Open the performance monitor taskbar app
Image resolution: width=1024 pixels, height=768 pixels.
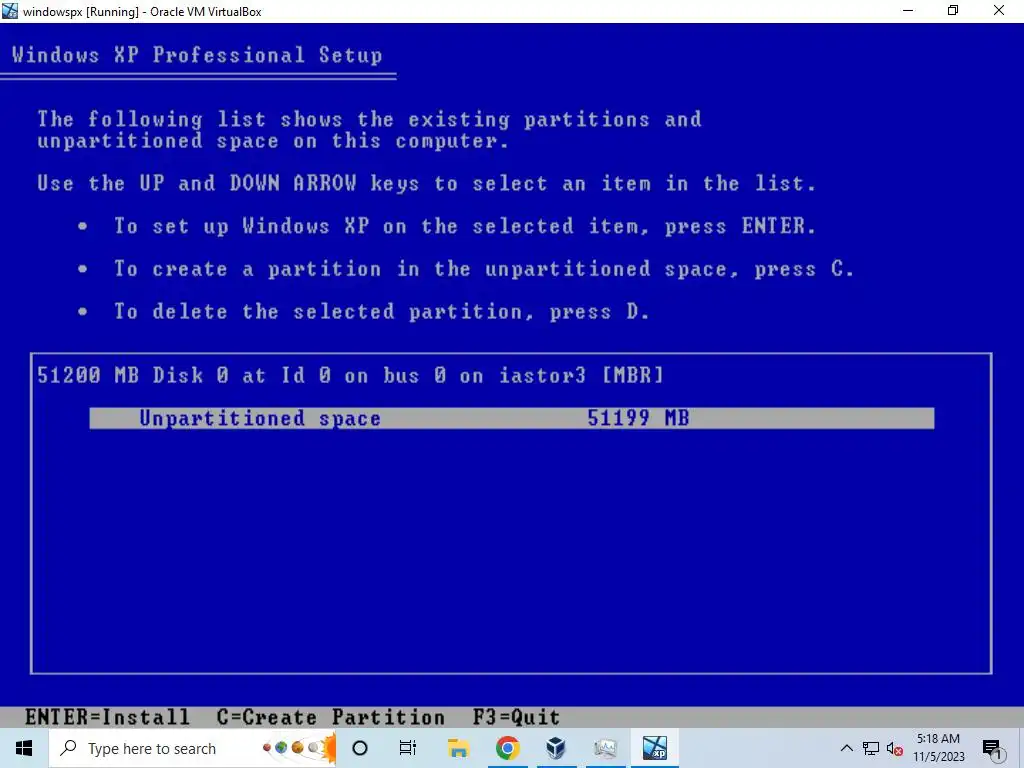click(605, 748)
